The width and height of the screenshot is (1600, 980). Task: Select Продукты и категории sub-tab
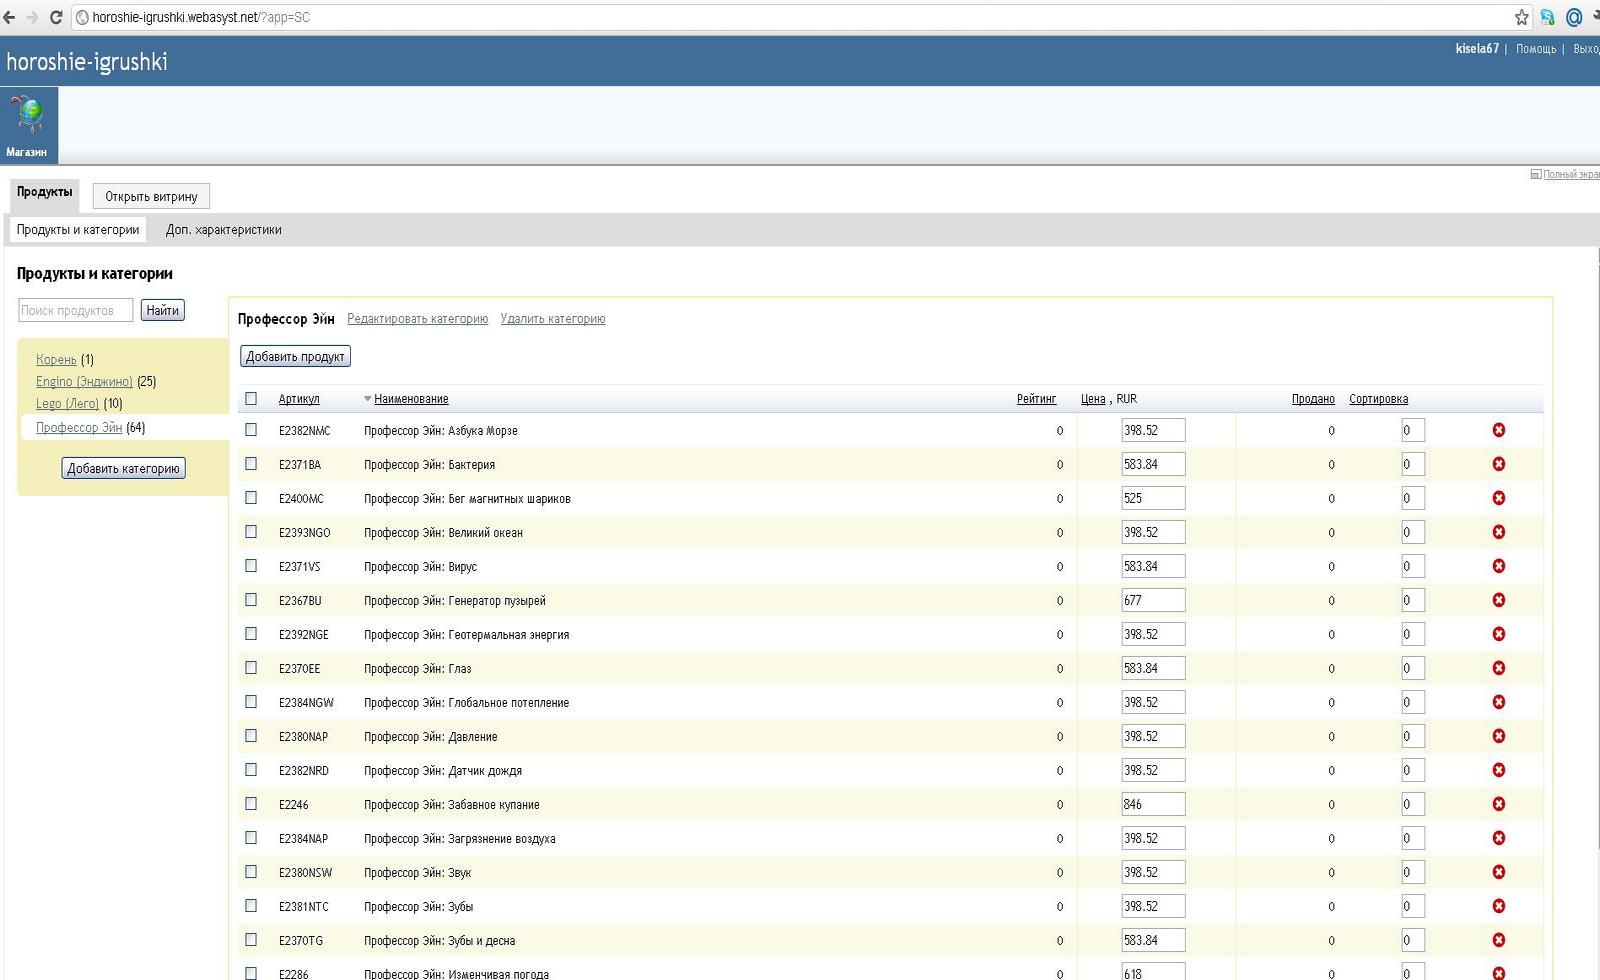point(78,230)
